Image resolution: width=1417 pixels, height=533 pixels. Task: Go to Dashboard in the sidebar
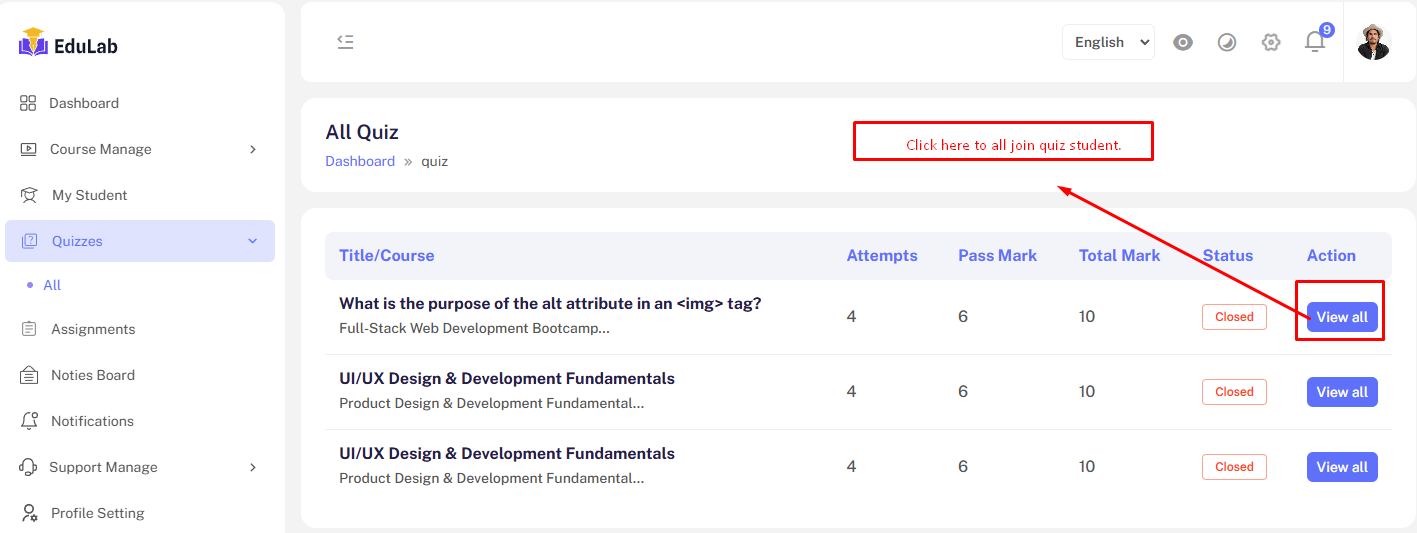coord(84,103)
